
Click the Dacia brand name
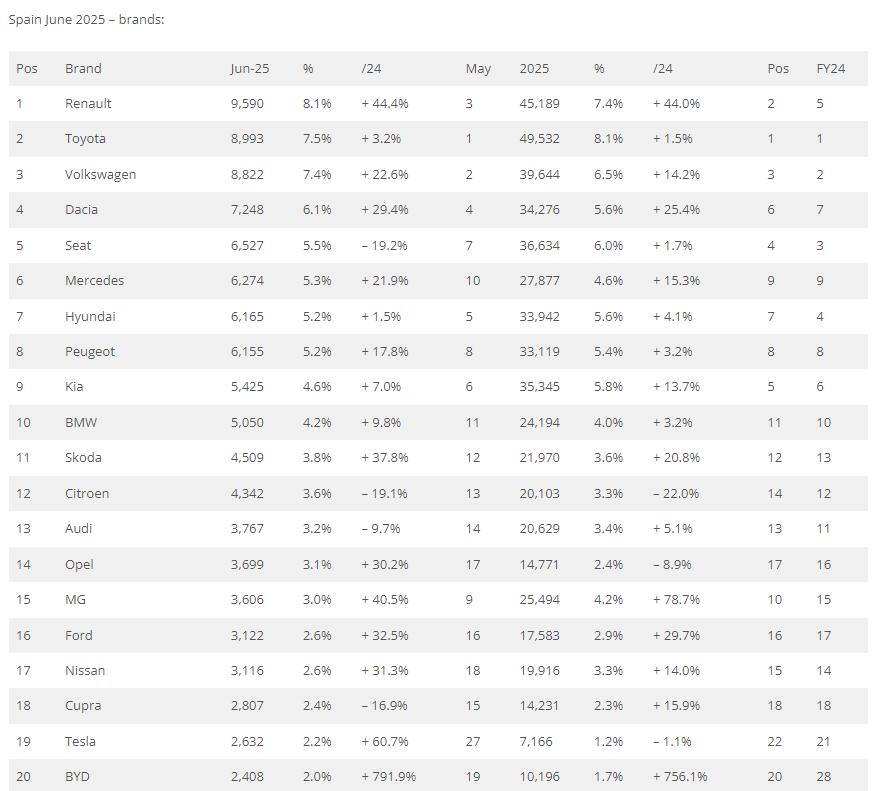tap(81, 209)
